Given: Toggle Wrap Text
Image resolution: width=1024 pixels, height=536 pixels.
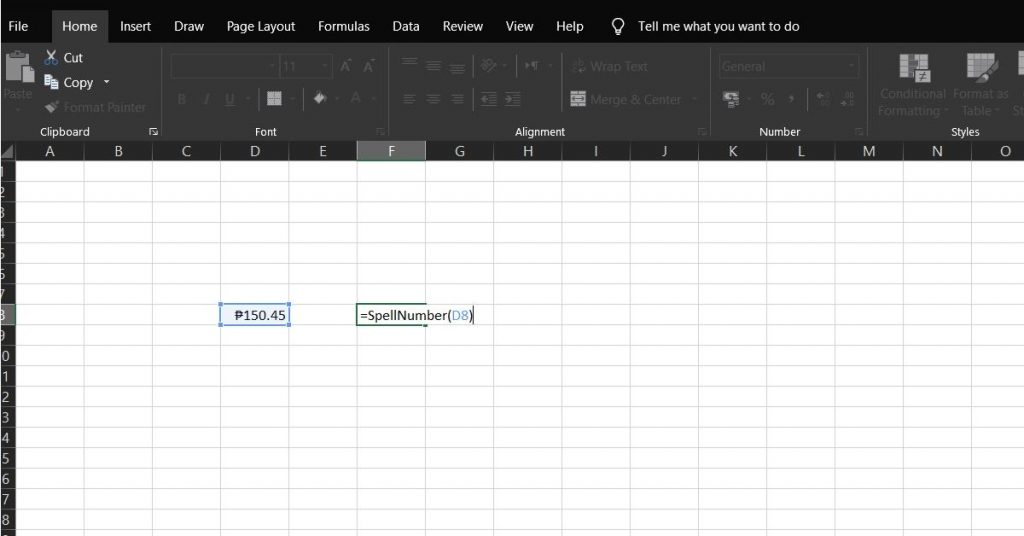Looking at the screenshot, I should coord(609,66).
